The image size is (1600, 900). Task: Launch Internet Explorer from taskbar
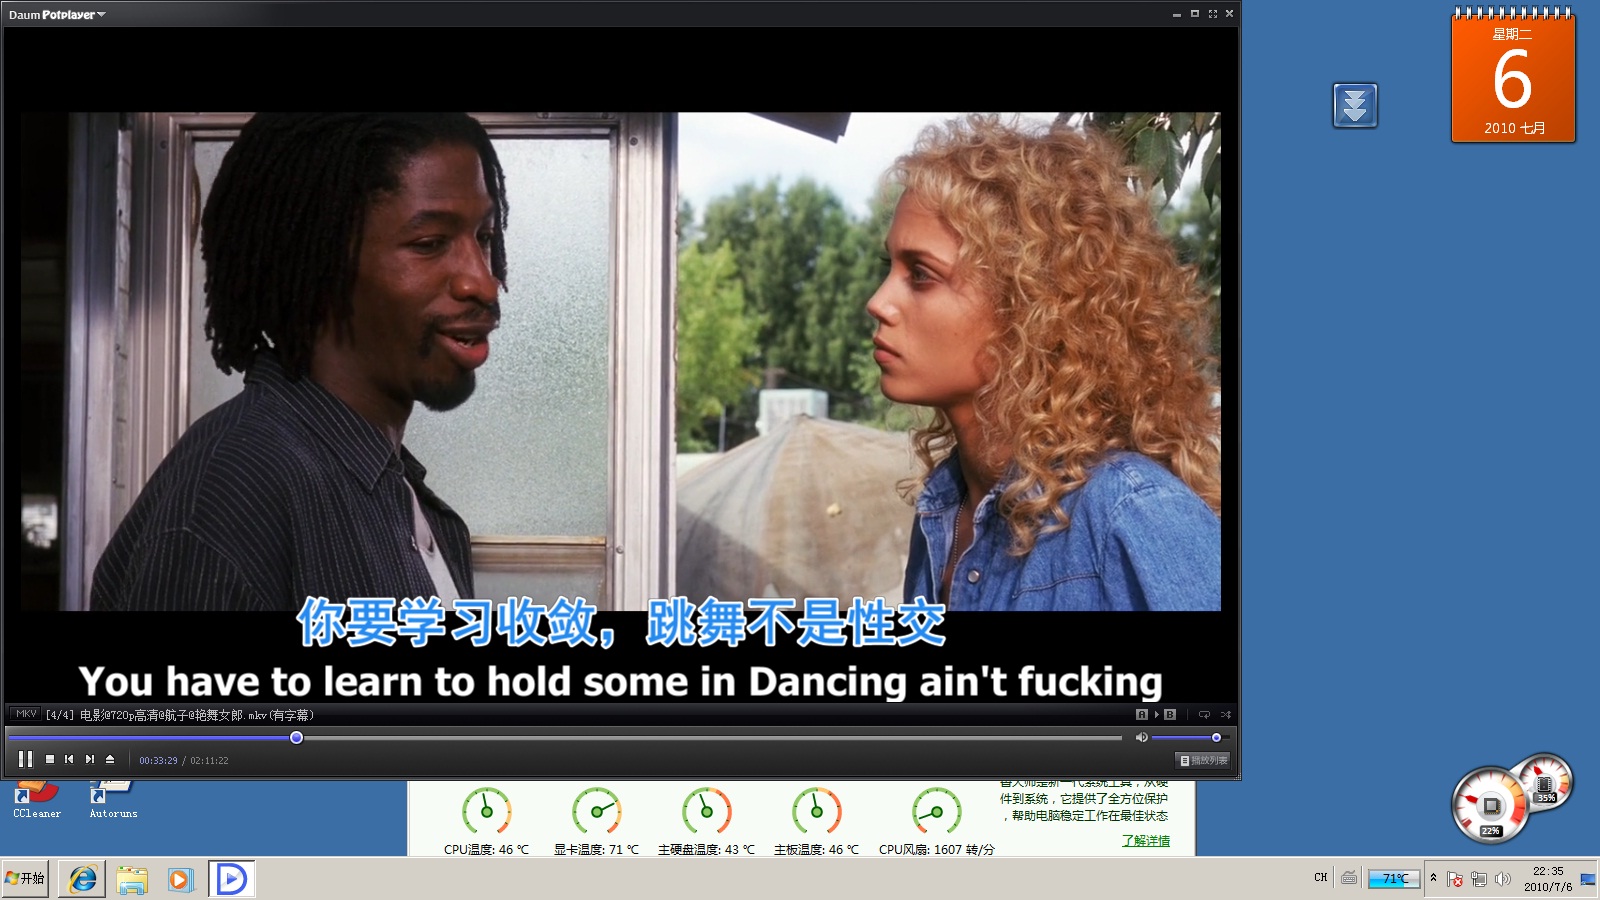click(x=82, y=879)
